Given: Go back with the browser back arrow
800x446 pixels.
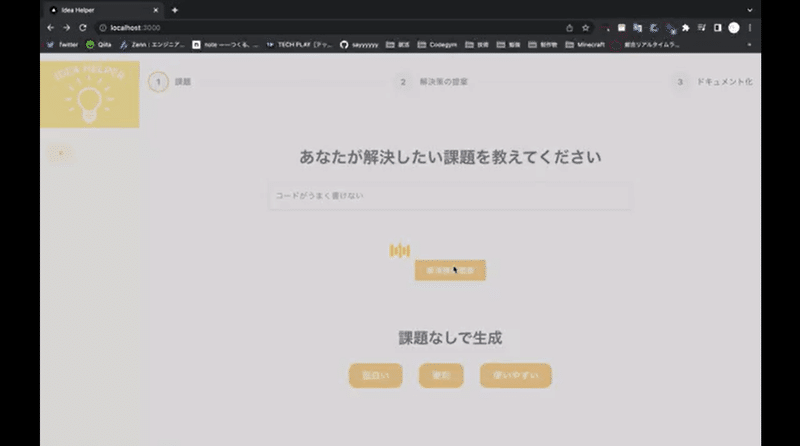Looking at the screenshot, I should click(50, 28).
